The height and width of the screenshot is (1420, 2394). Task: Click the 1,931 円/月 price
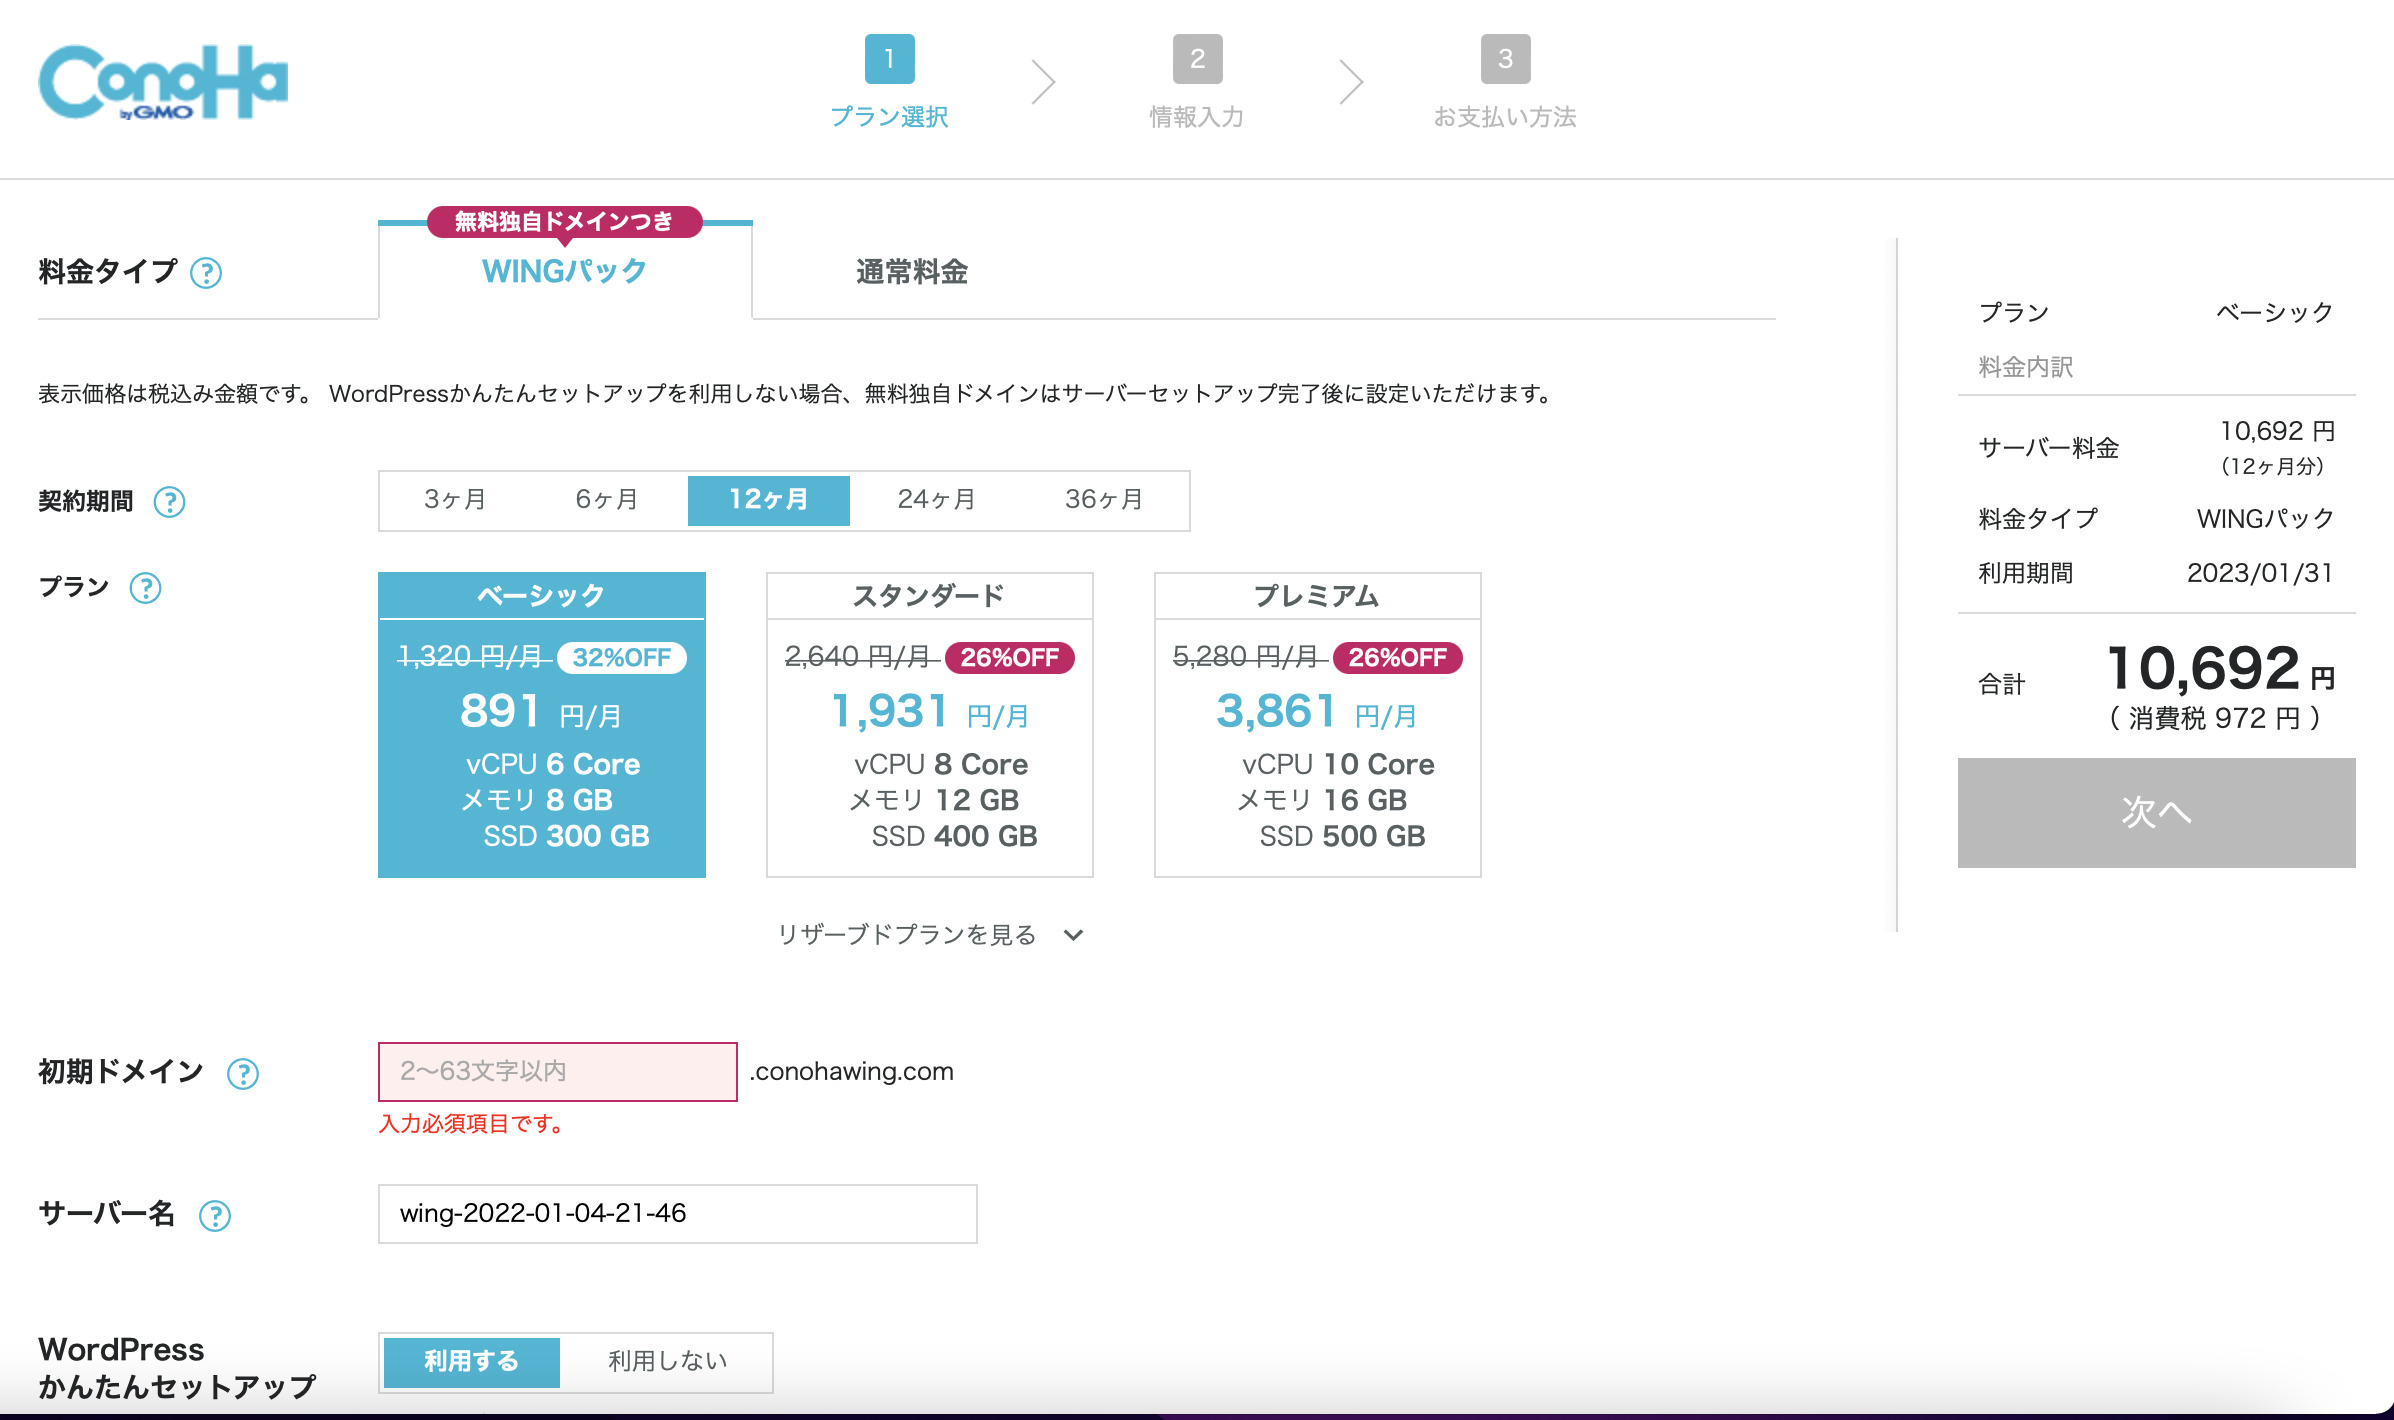(x=930, y=712)
